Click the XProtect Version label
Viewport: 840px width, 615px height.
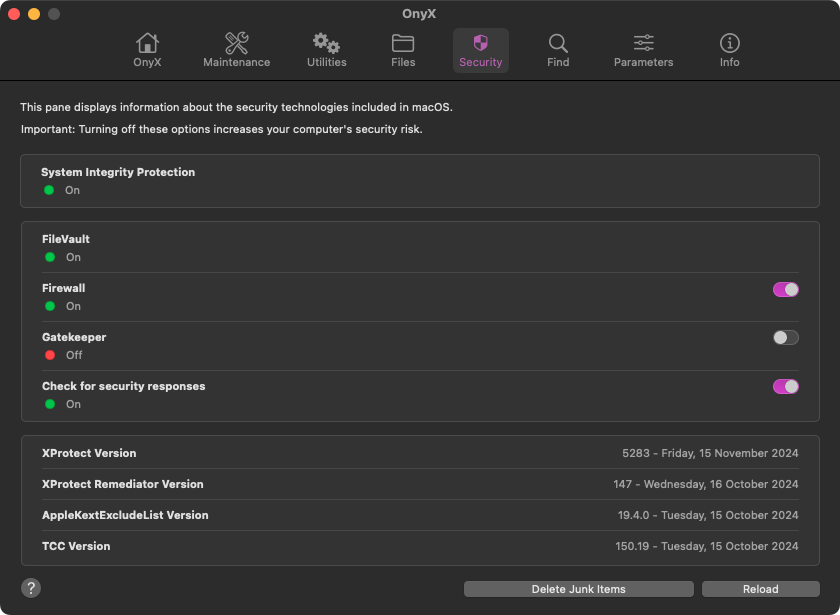[x=89, y=453]
